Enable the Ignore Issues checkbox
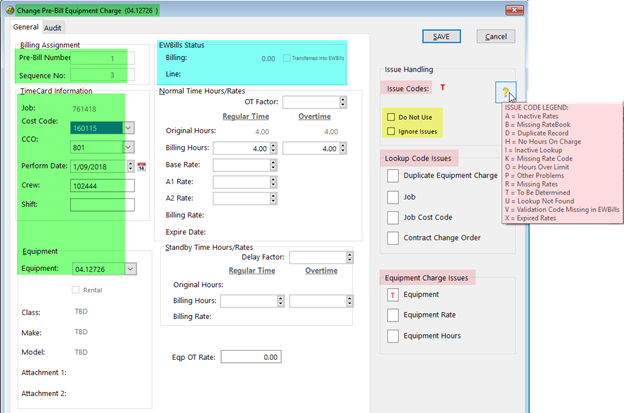Screen dimensions: 624x413 pos(391,131)
